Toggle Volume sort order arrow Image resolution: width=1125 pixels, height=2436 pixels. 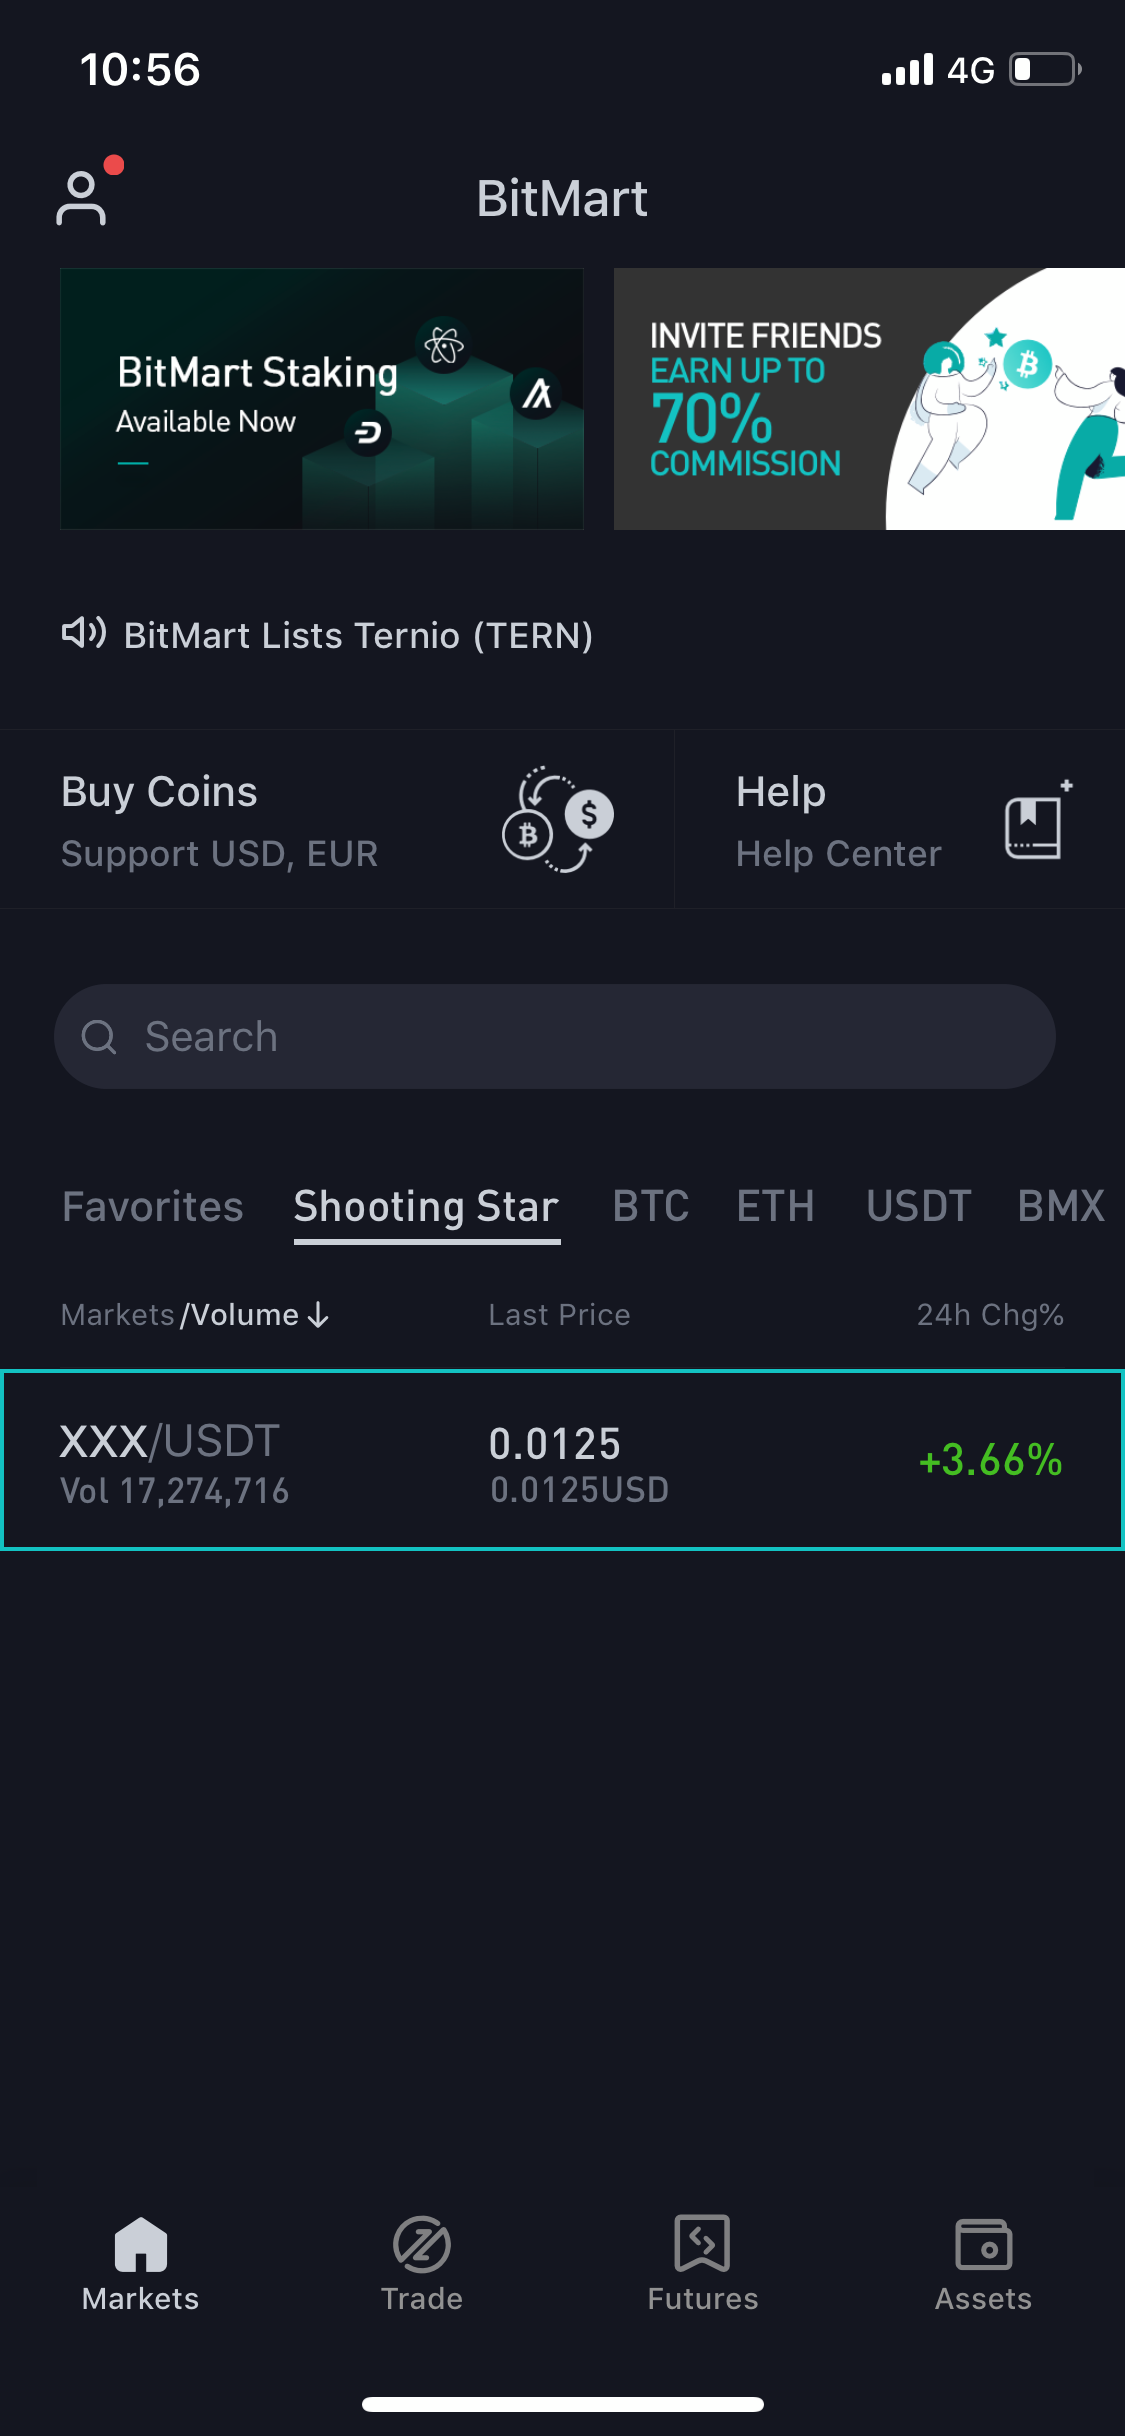pos(318,1314)
